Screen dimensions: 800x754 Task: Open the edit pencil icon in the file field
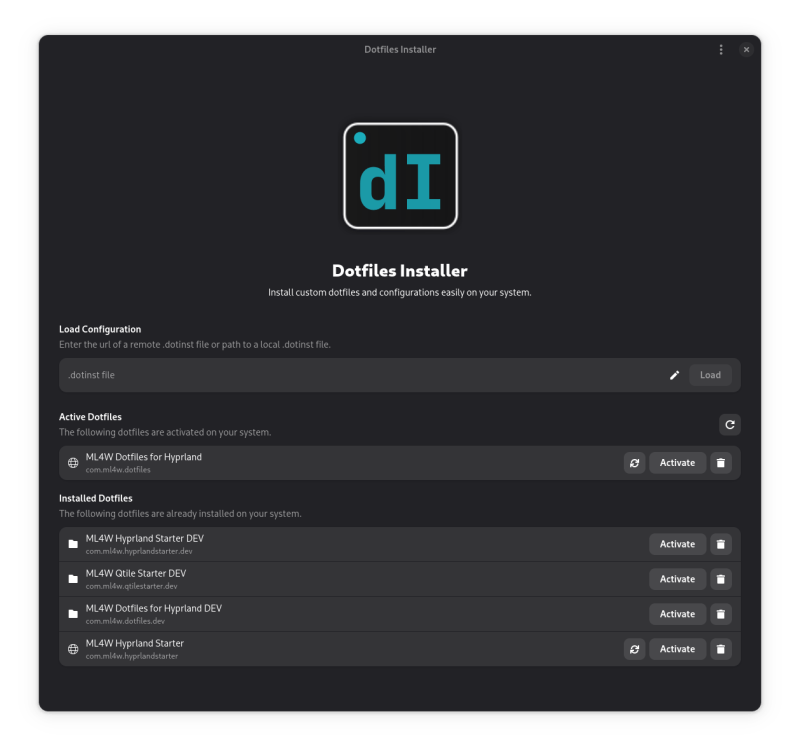(x=674, y=375)
